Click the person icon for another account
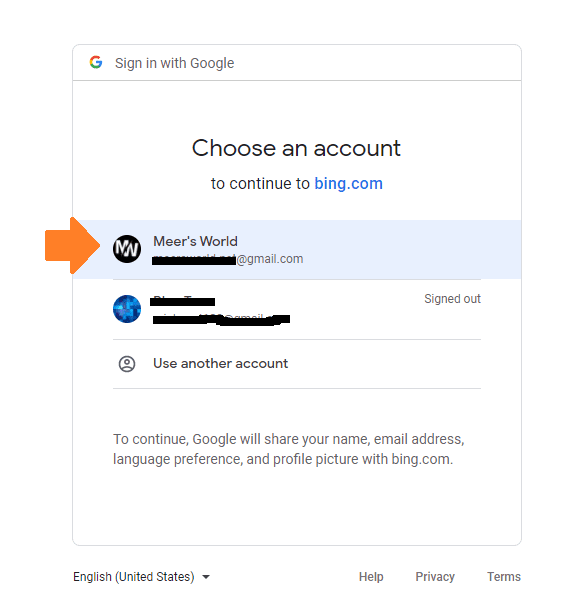The height and width of the screenshot is (609, 567). tap(127, 364)
